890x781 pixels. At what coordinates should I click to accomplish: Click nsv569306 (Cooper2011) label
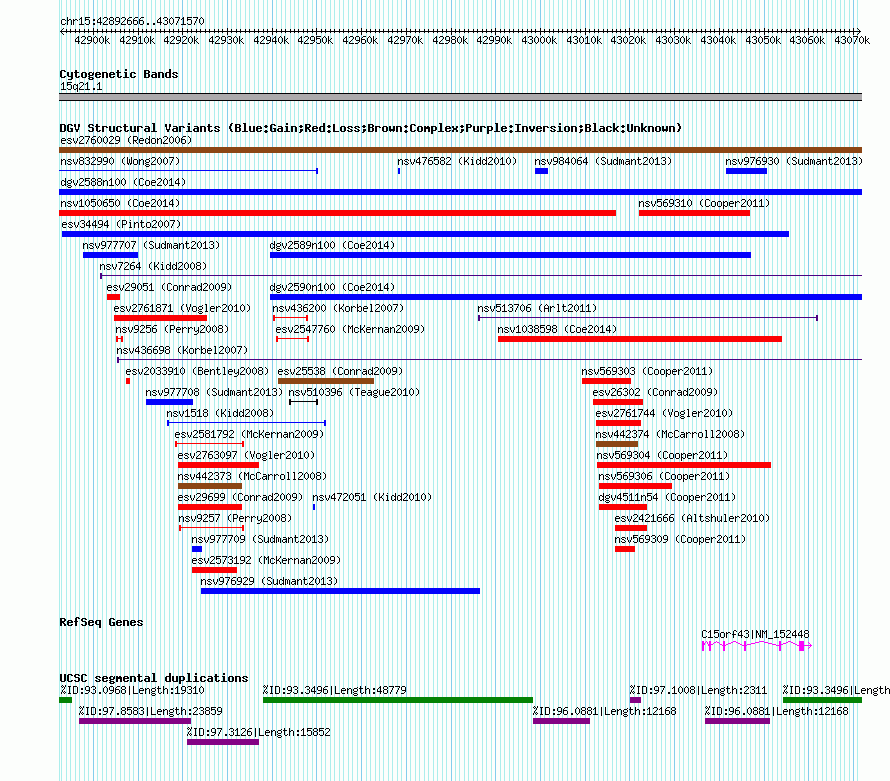point(664,476)
